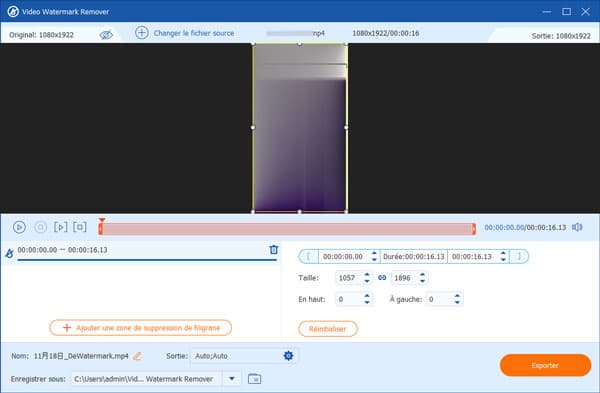Click the 'Sortie: 1080x1922' label
The height and width of the screenshot is (393, 600).
coord(561,36)
